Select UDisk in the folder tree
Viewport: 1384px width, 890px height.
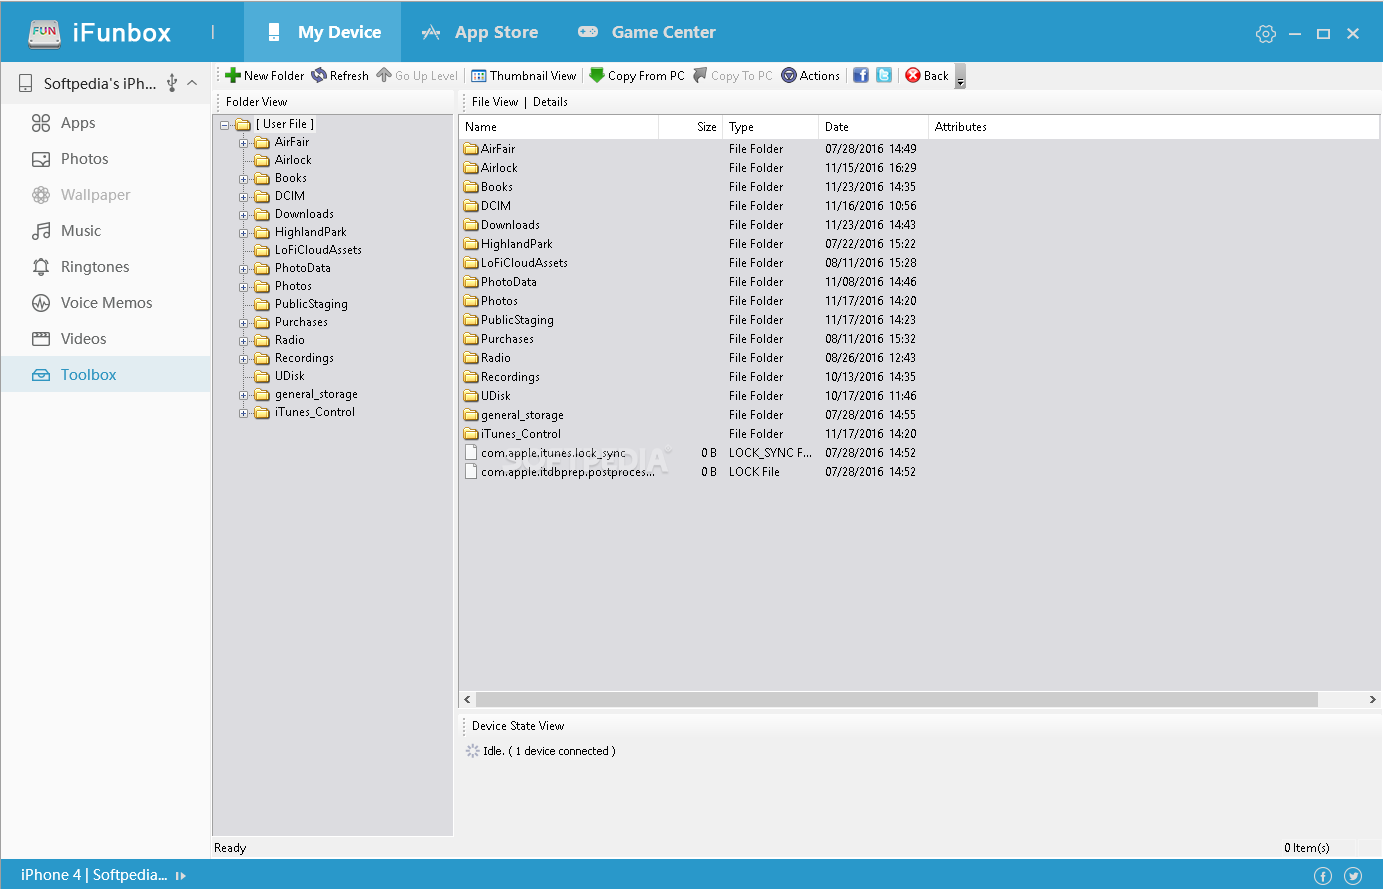290,376
